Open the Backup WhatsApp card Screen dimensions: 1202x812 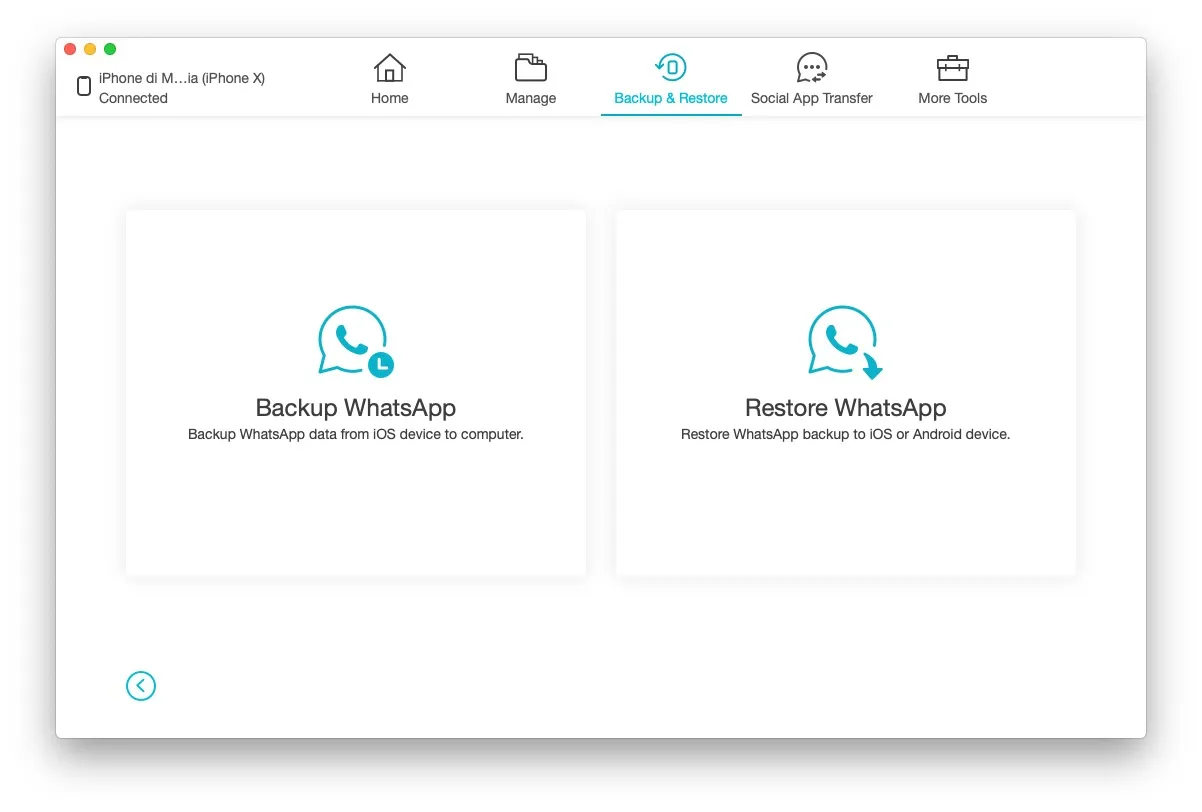point(354,392)
